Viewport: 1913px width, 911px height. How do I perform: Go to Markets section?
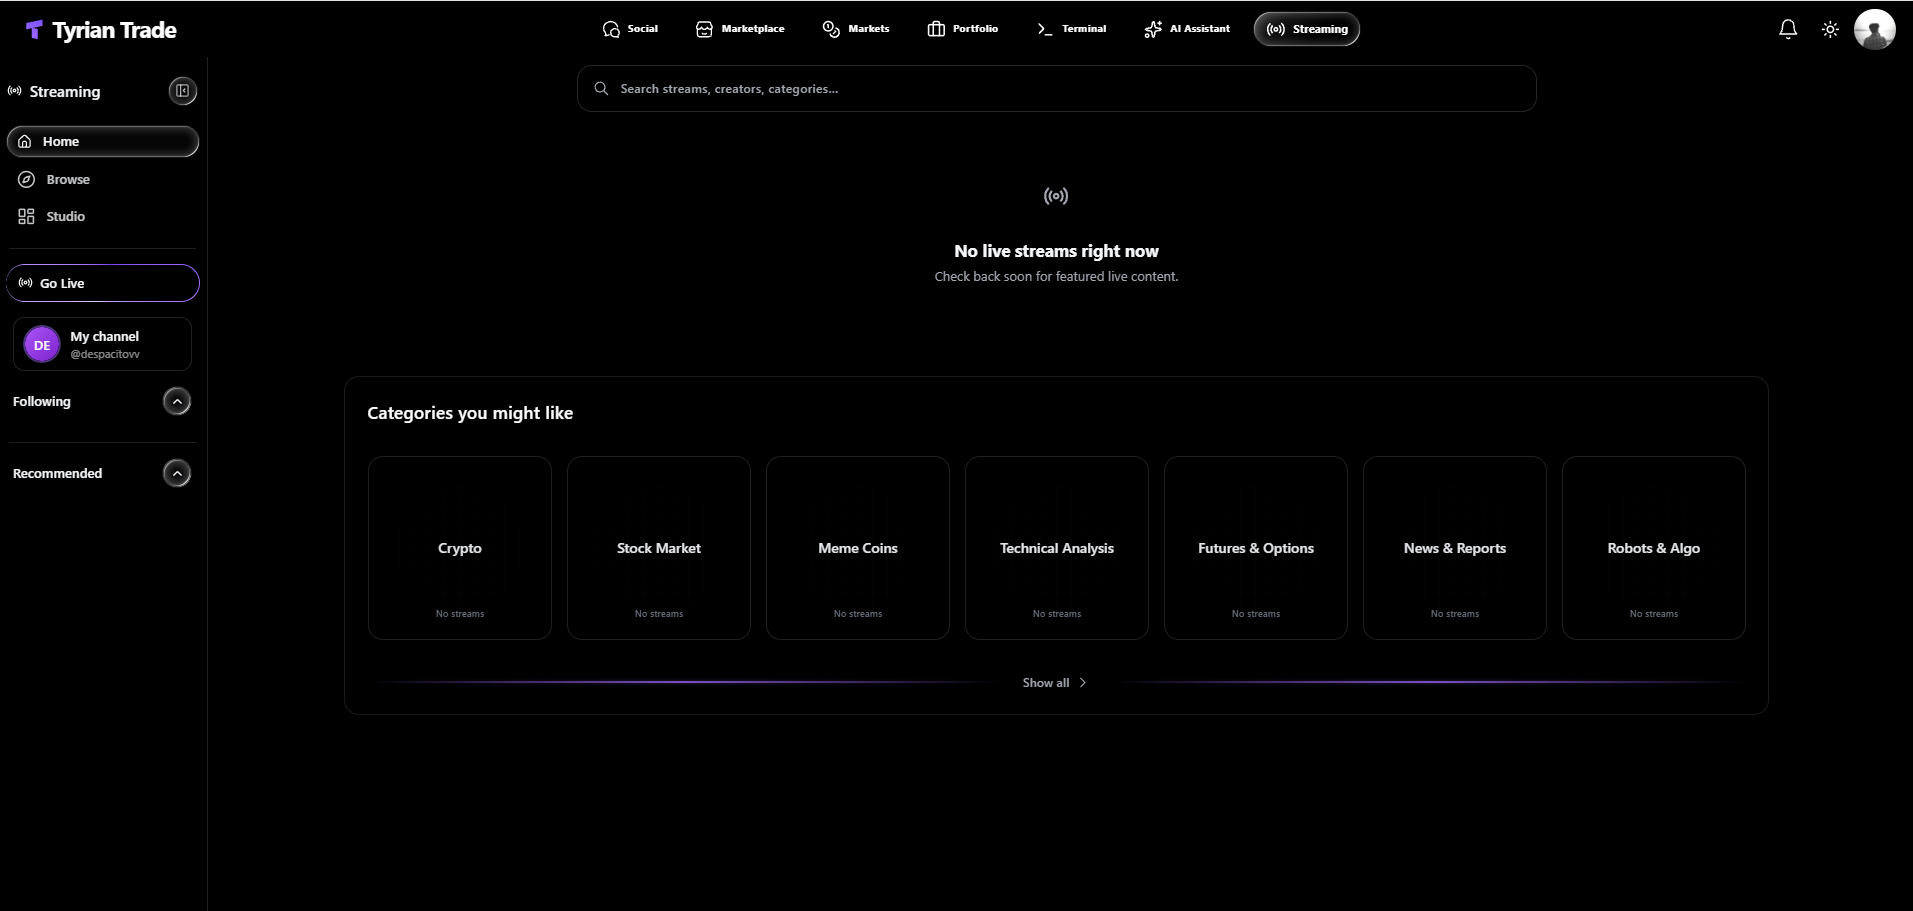coord(856,29)
